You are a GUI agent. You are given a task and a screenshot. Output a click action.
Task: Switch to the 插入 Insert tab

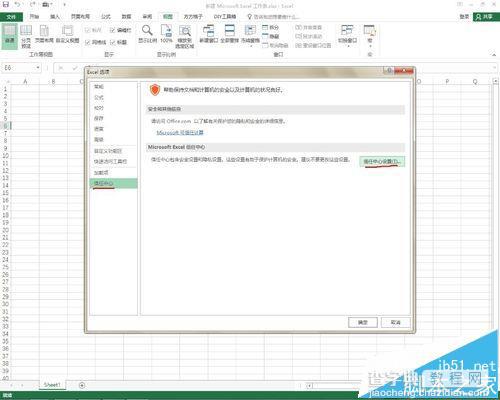tap(55, 17)
